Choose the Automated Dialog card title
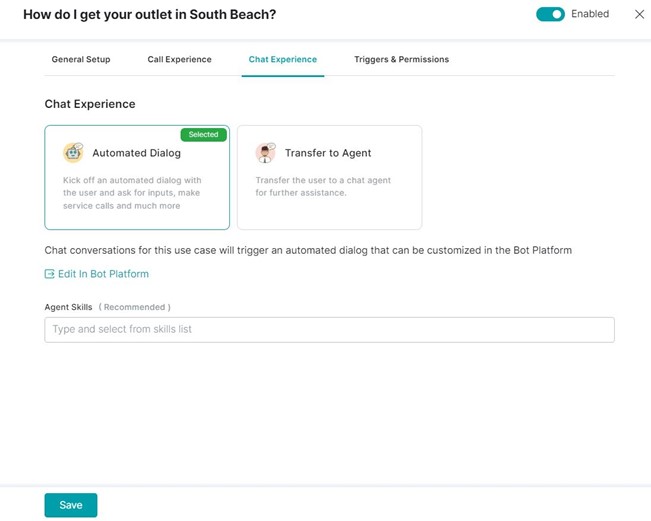651x521 pixels. coord(136,154)
